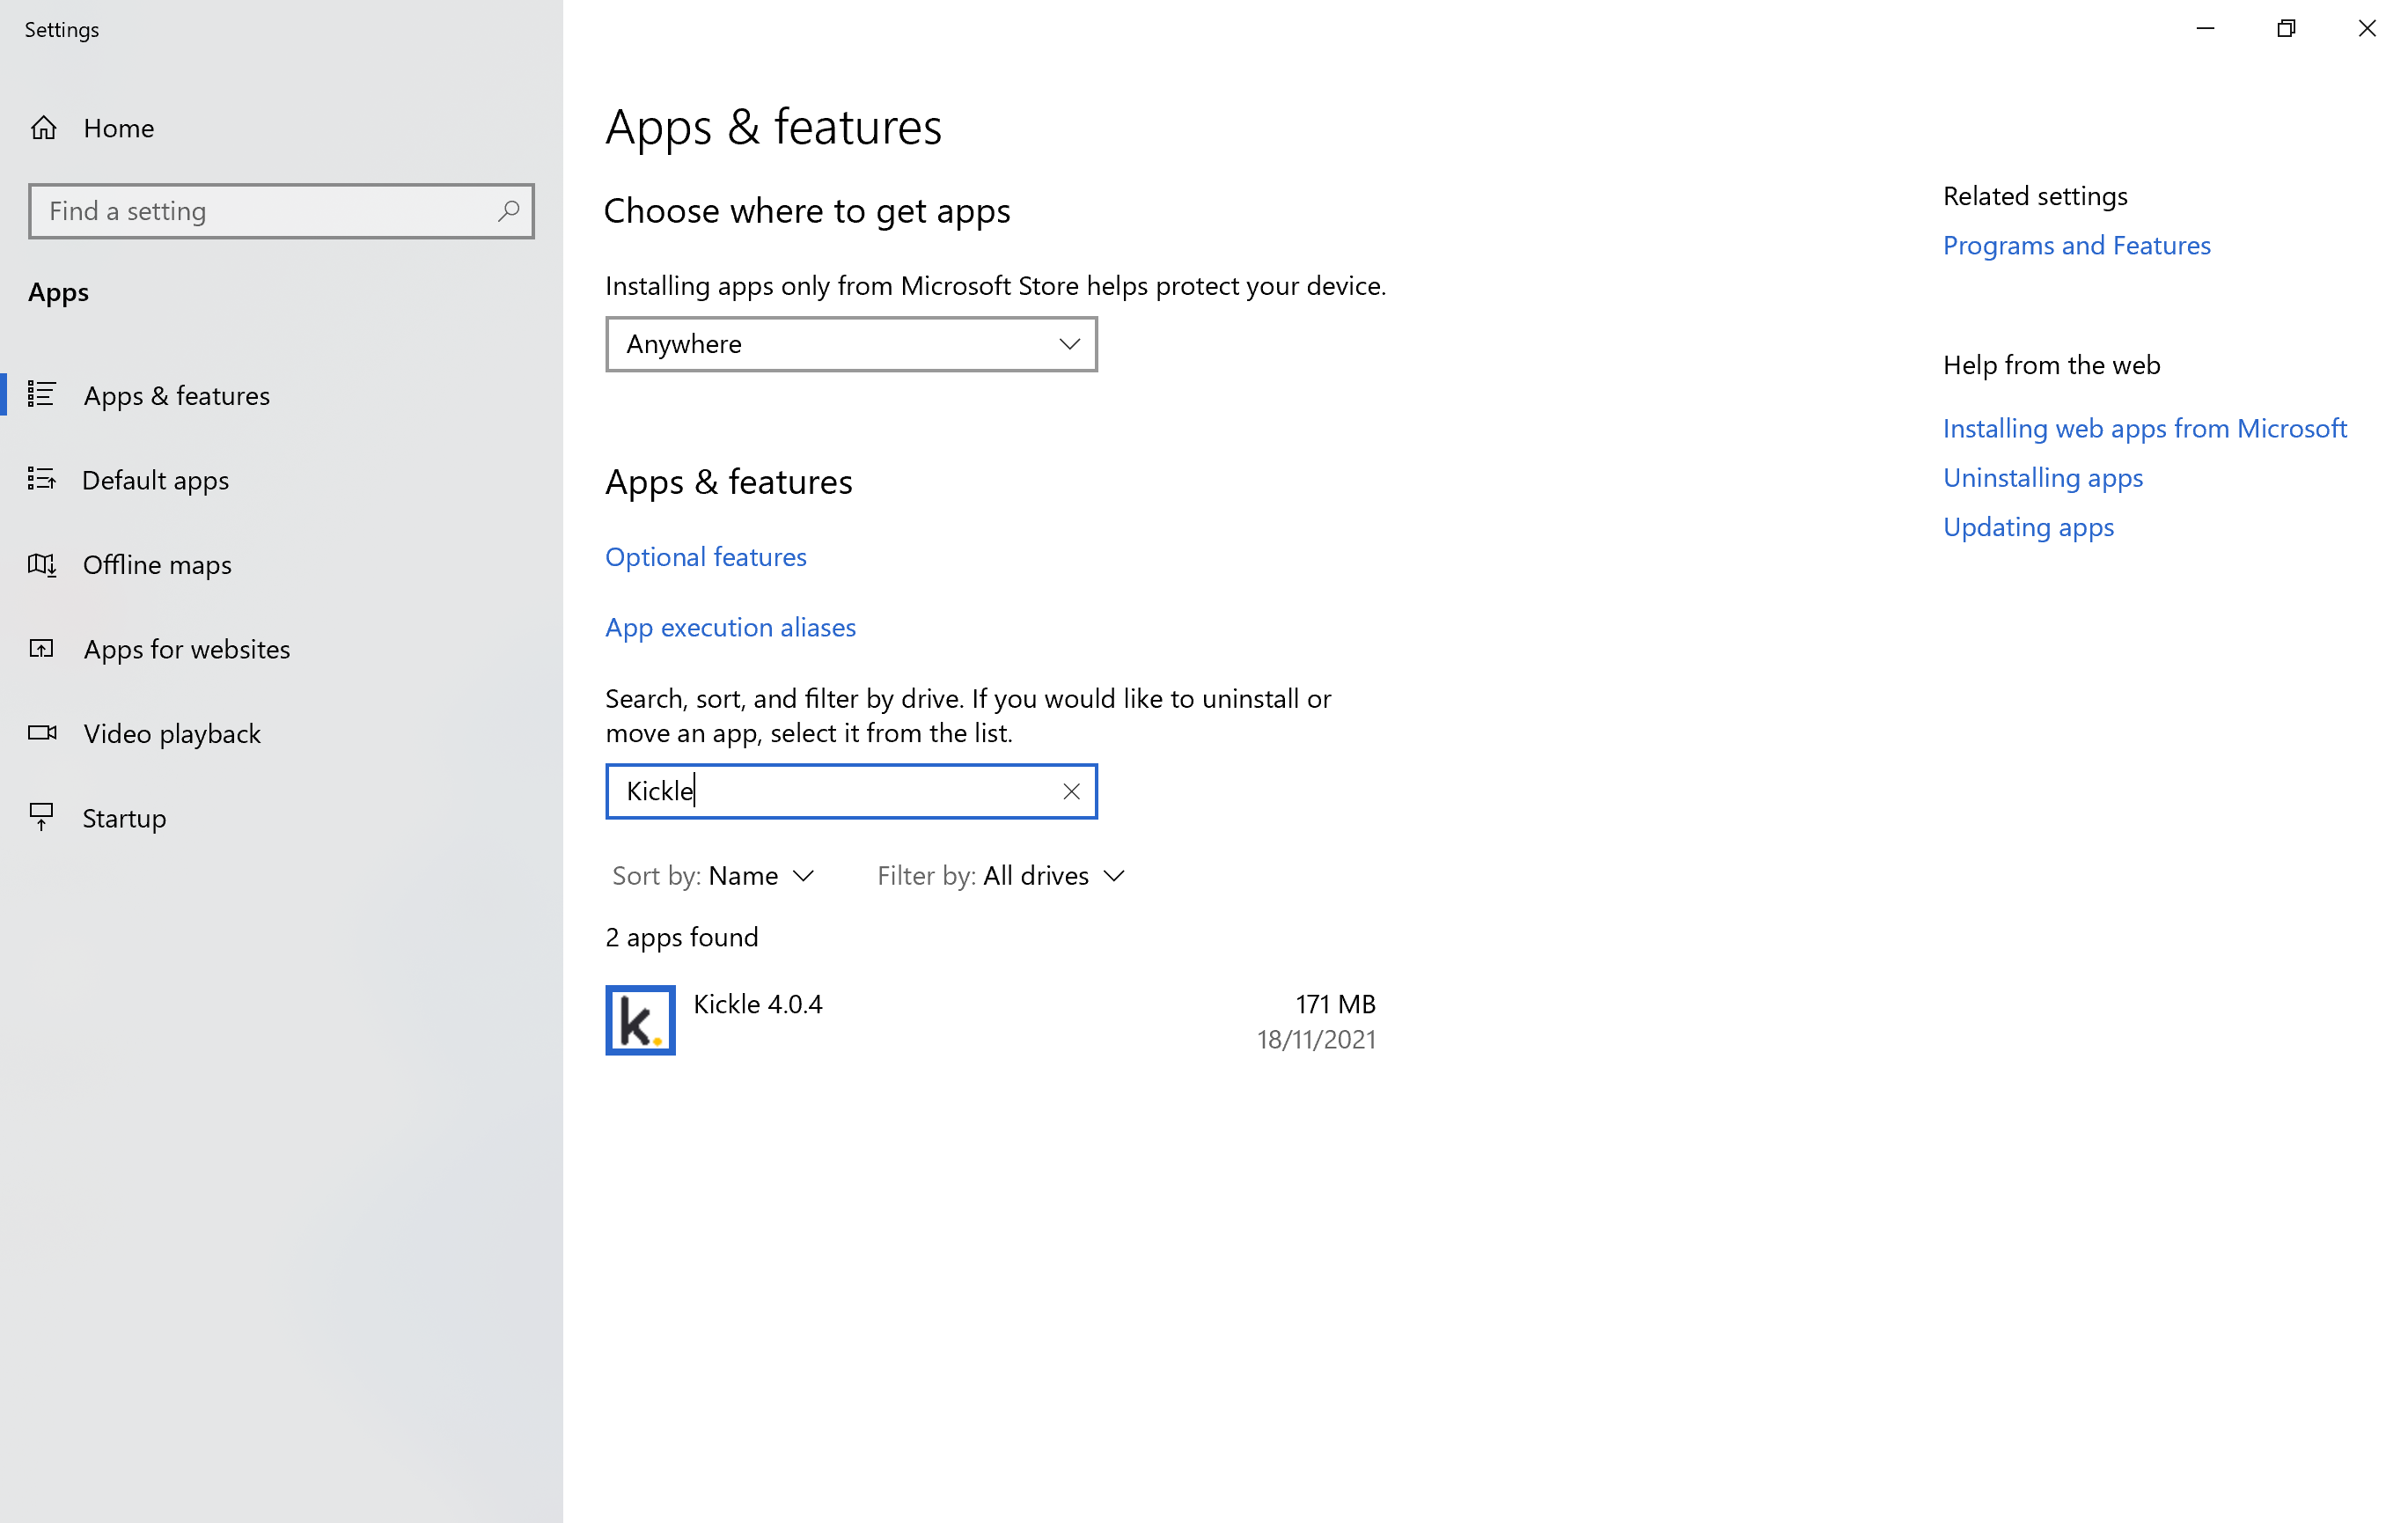This screenshot has height=1523, width=2408.
Task: Clear the Kickle search input field
Action: coord(1074,790)
